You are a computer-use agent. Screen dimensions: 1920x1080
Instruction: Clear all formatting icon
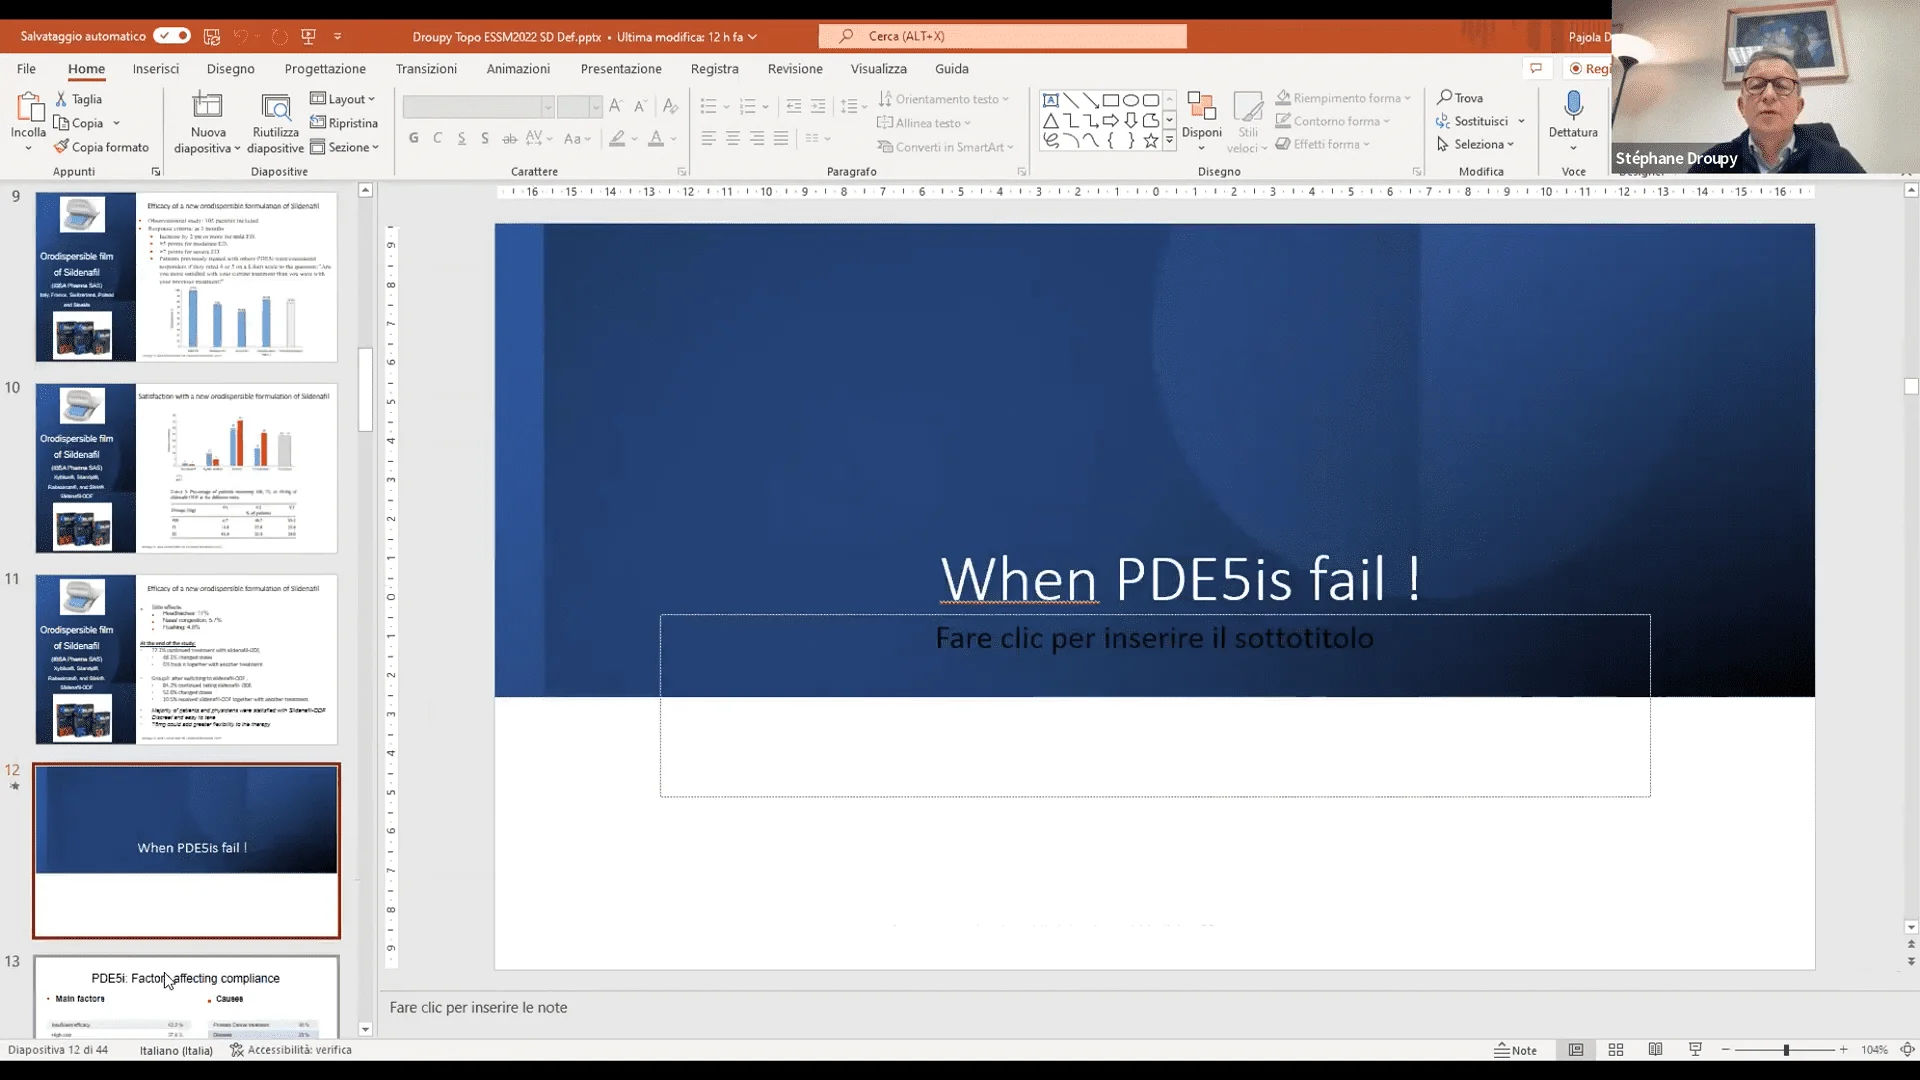[670, 106]
